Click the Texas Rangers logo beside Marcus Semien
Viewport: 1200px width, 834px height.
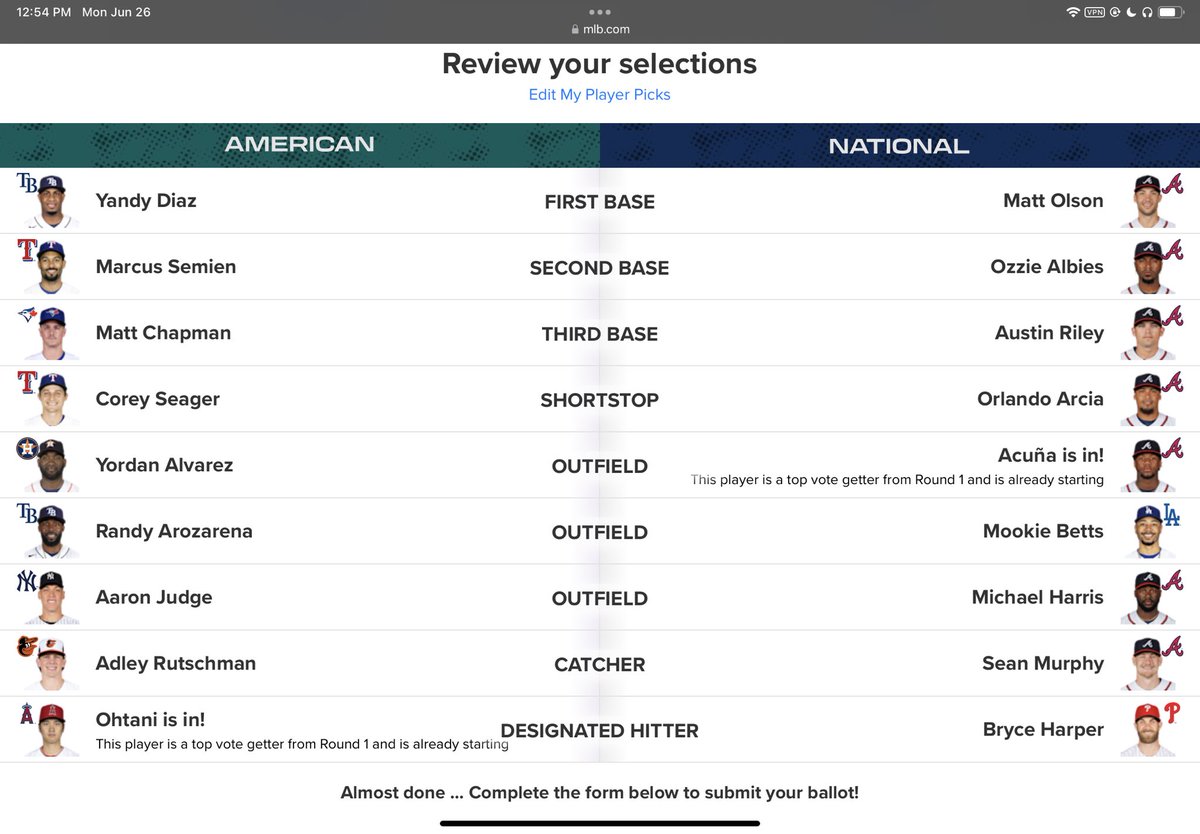click(x=27, y=250)
